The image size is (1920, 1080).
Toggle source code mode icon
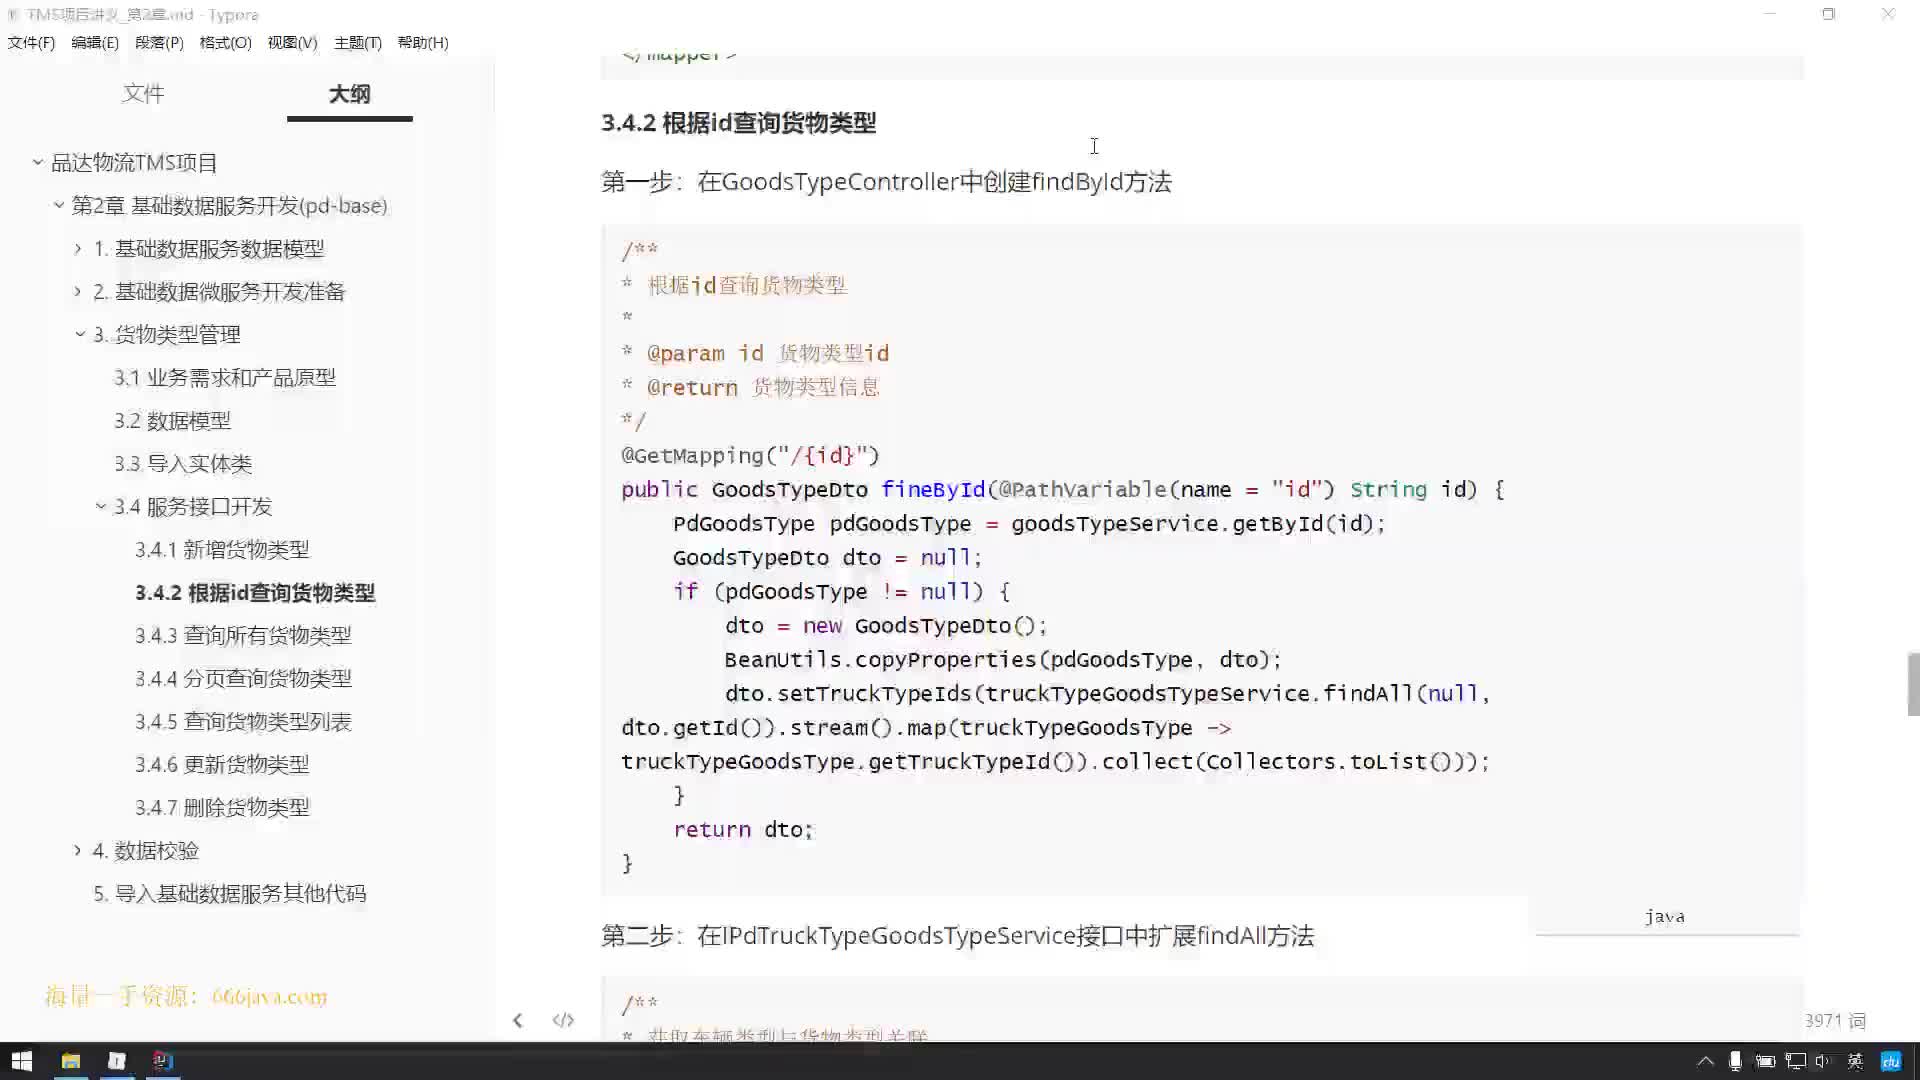pos(563,1020)
